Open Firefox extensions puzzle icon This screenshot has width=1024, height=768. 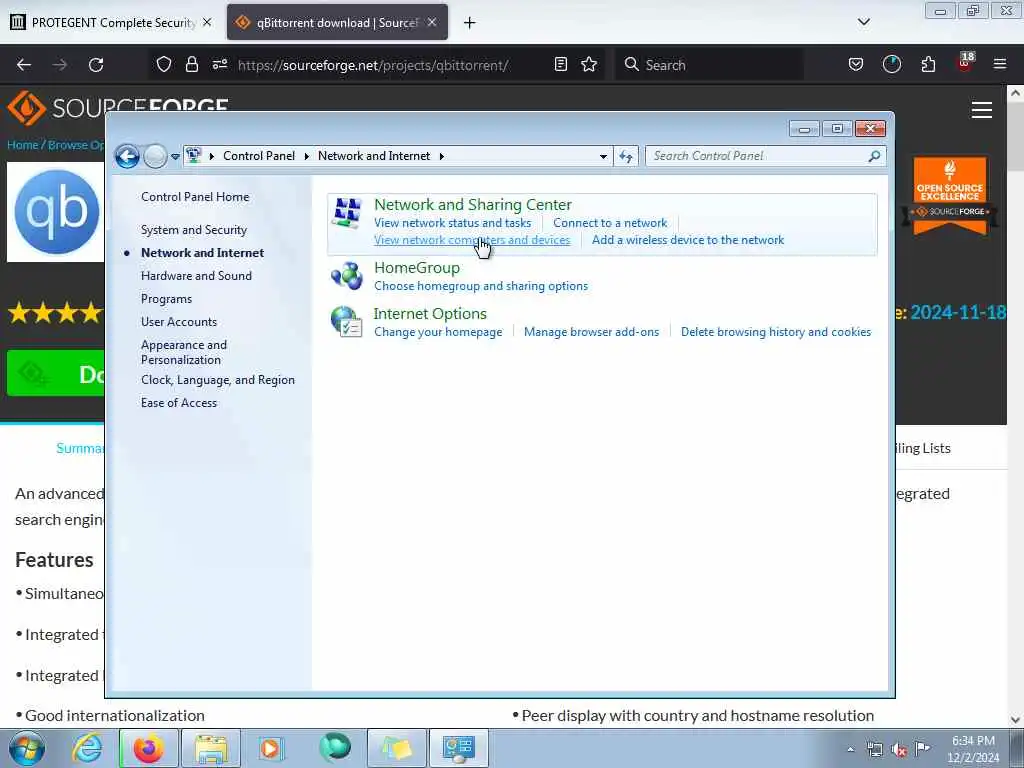click(x=928, y=65)
